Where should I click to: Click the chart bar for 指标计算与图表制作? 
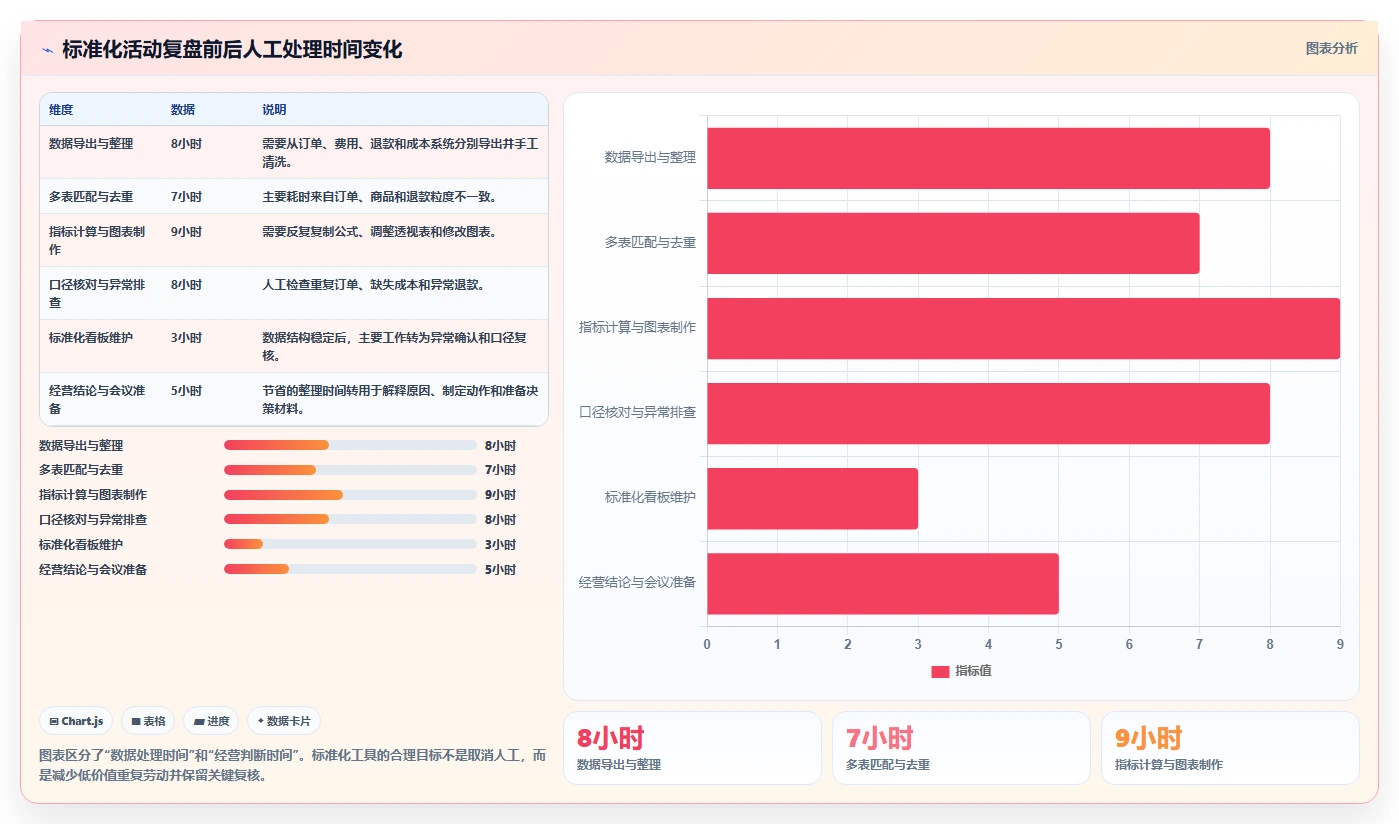coord(1023,328)
